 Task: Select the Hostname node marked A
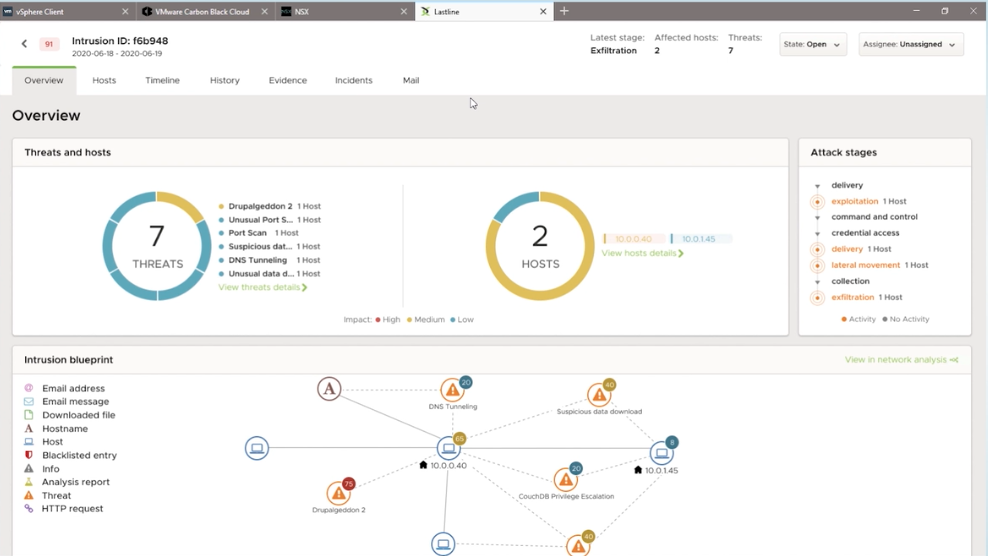[x=329, y=388]
